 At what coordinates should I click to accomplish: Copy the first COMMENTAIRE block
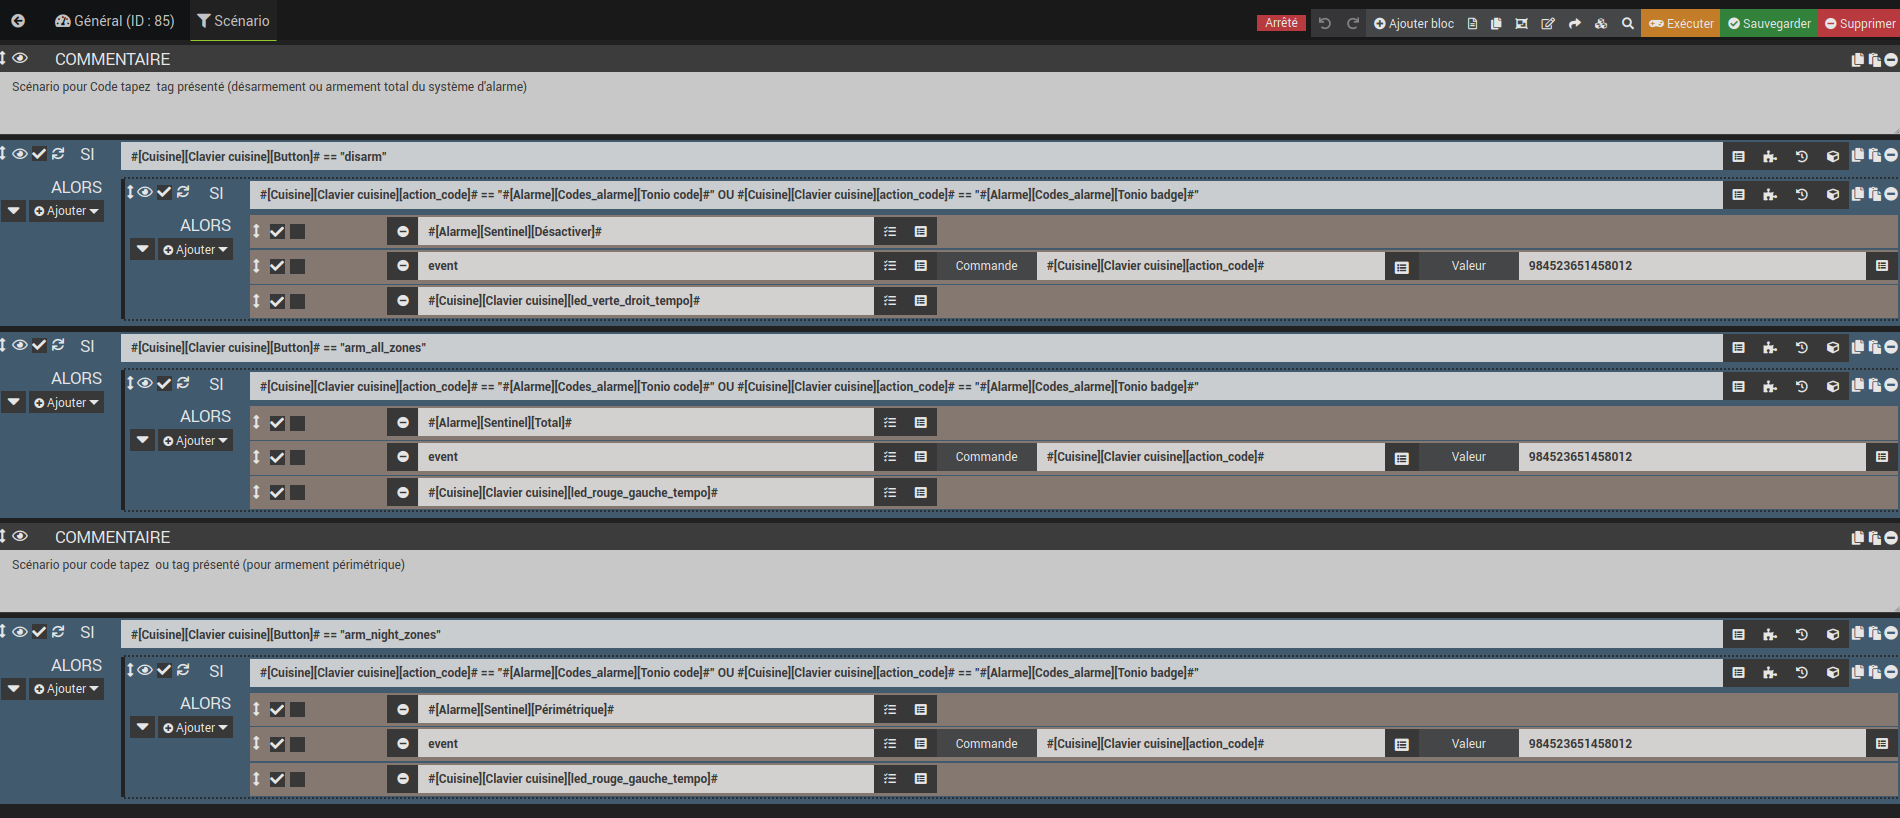(x=1858, y=60)
